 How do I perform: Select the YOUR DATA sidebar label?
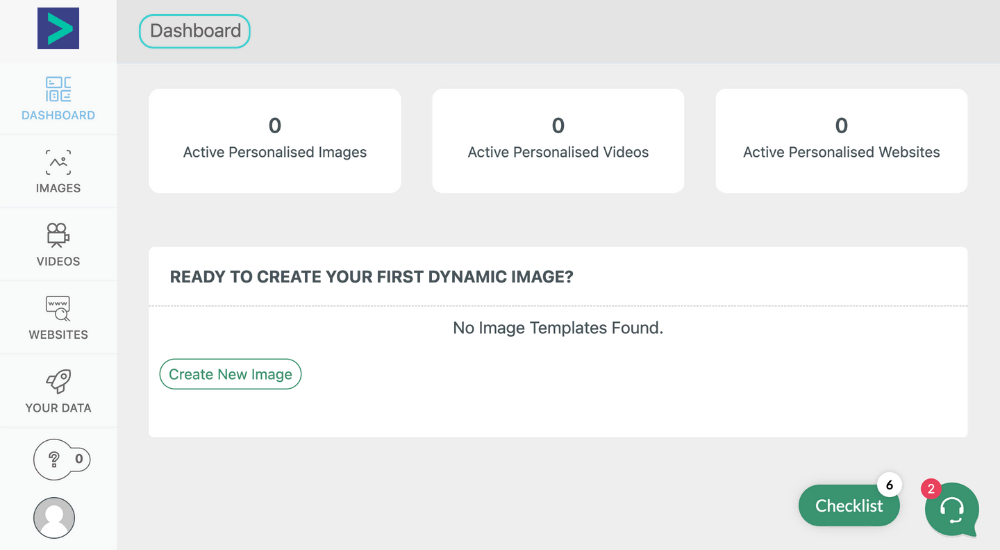coord(58,408)
